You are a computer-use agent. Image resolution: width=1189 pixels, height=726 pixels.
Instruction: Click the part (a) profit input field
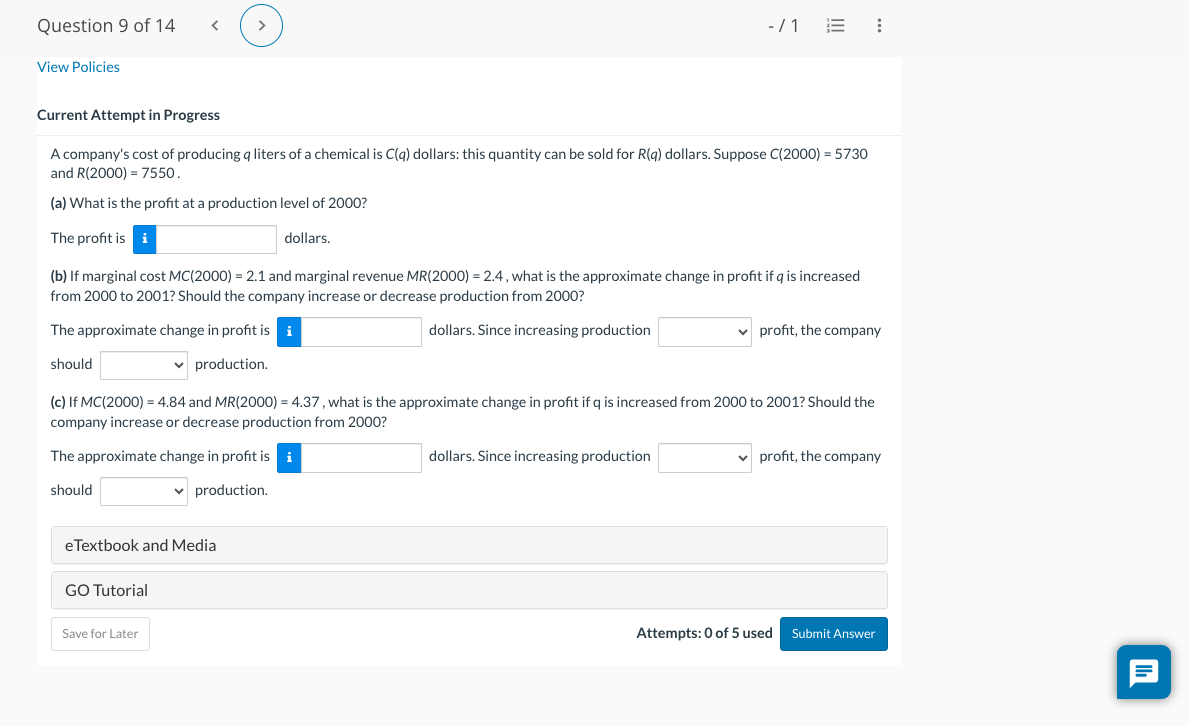[216, 239]
